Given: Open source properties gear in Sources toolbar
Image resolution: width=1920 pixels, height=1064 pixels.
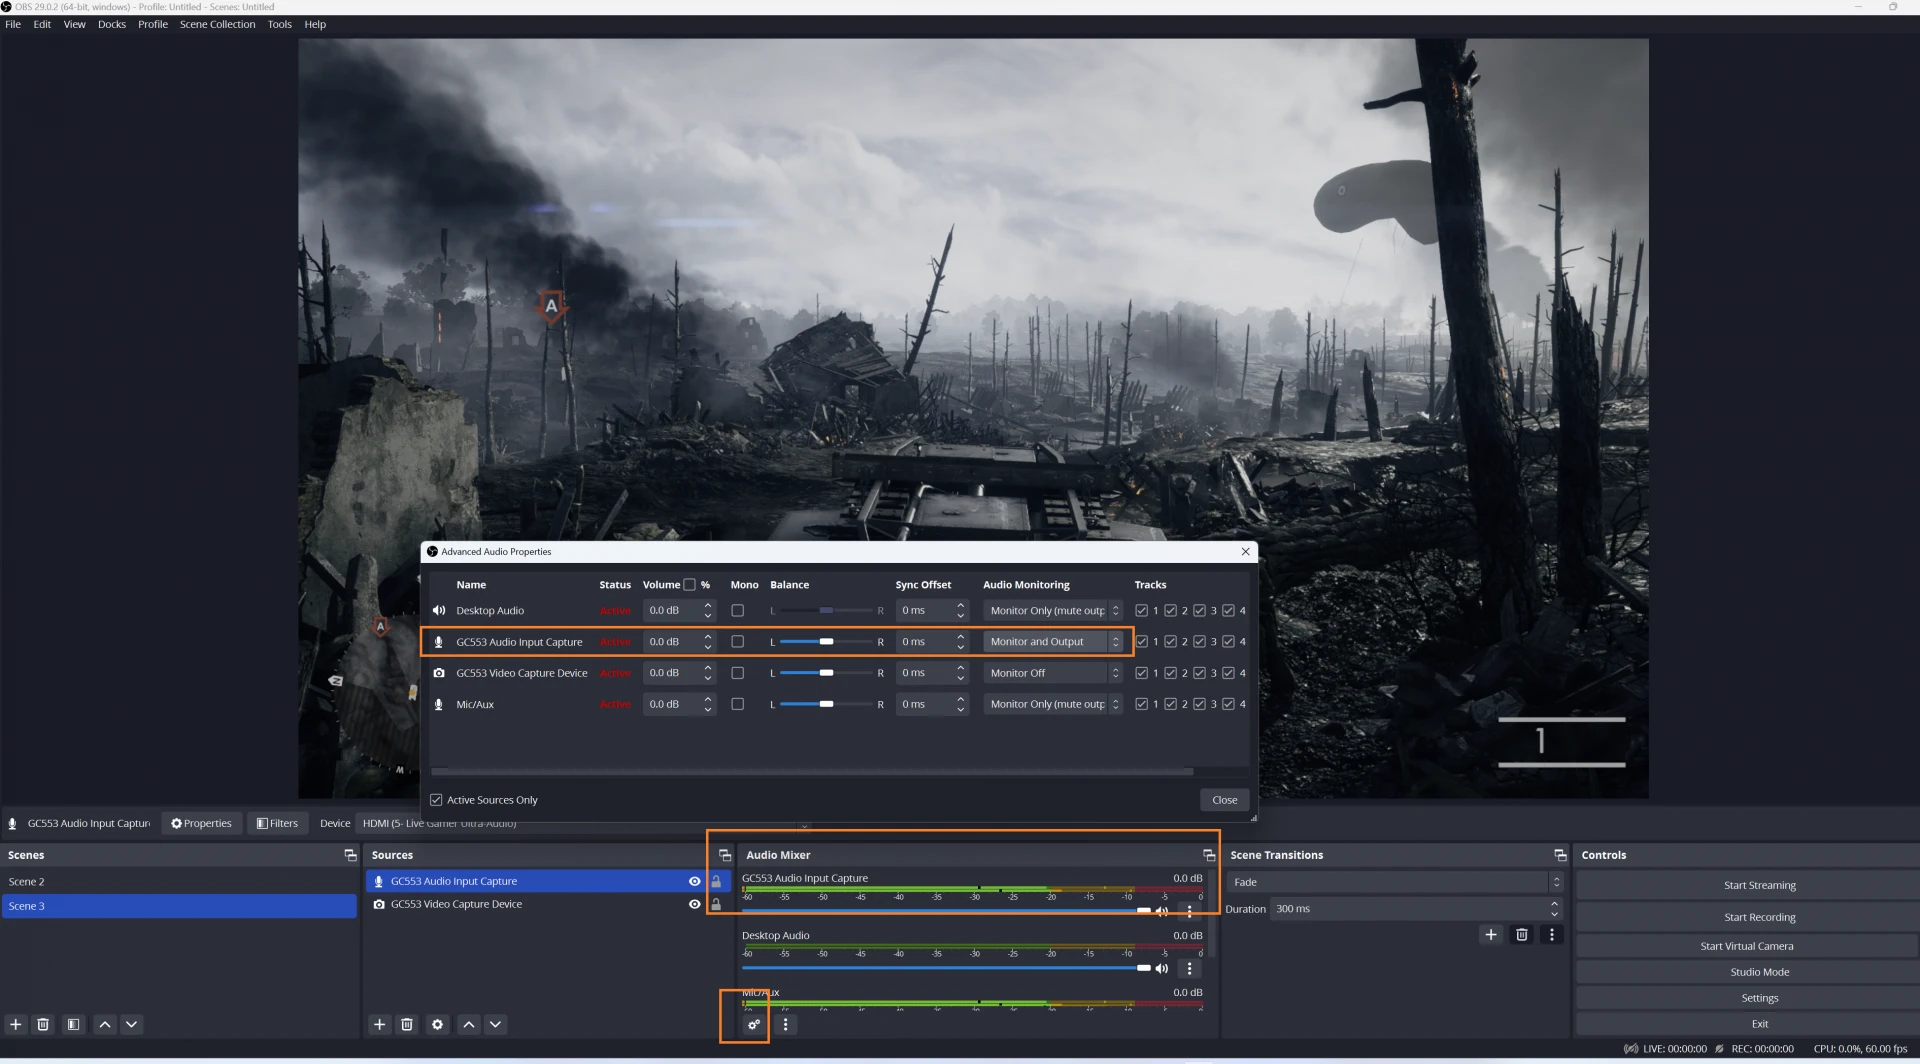Looking at the screenshot, I should (437, 1024).
